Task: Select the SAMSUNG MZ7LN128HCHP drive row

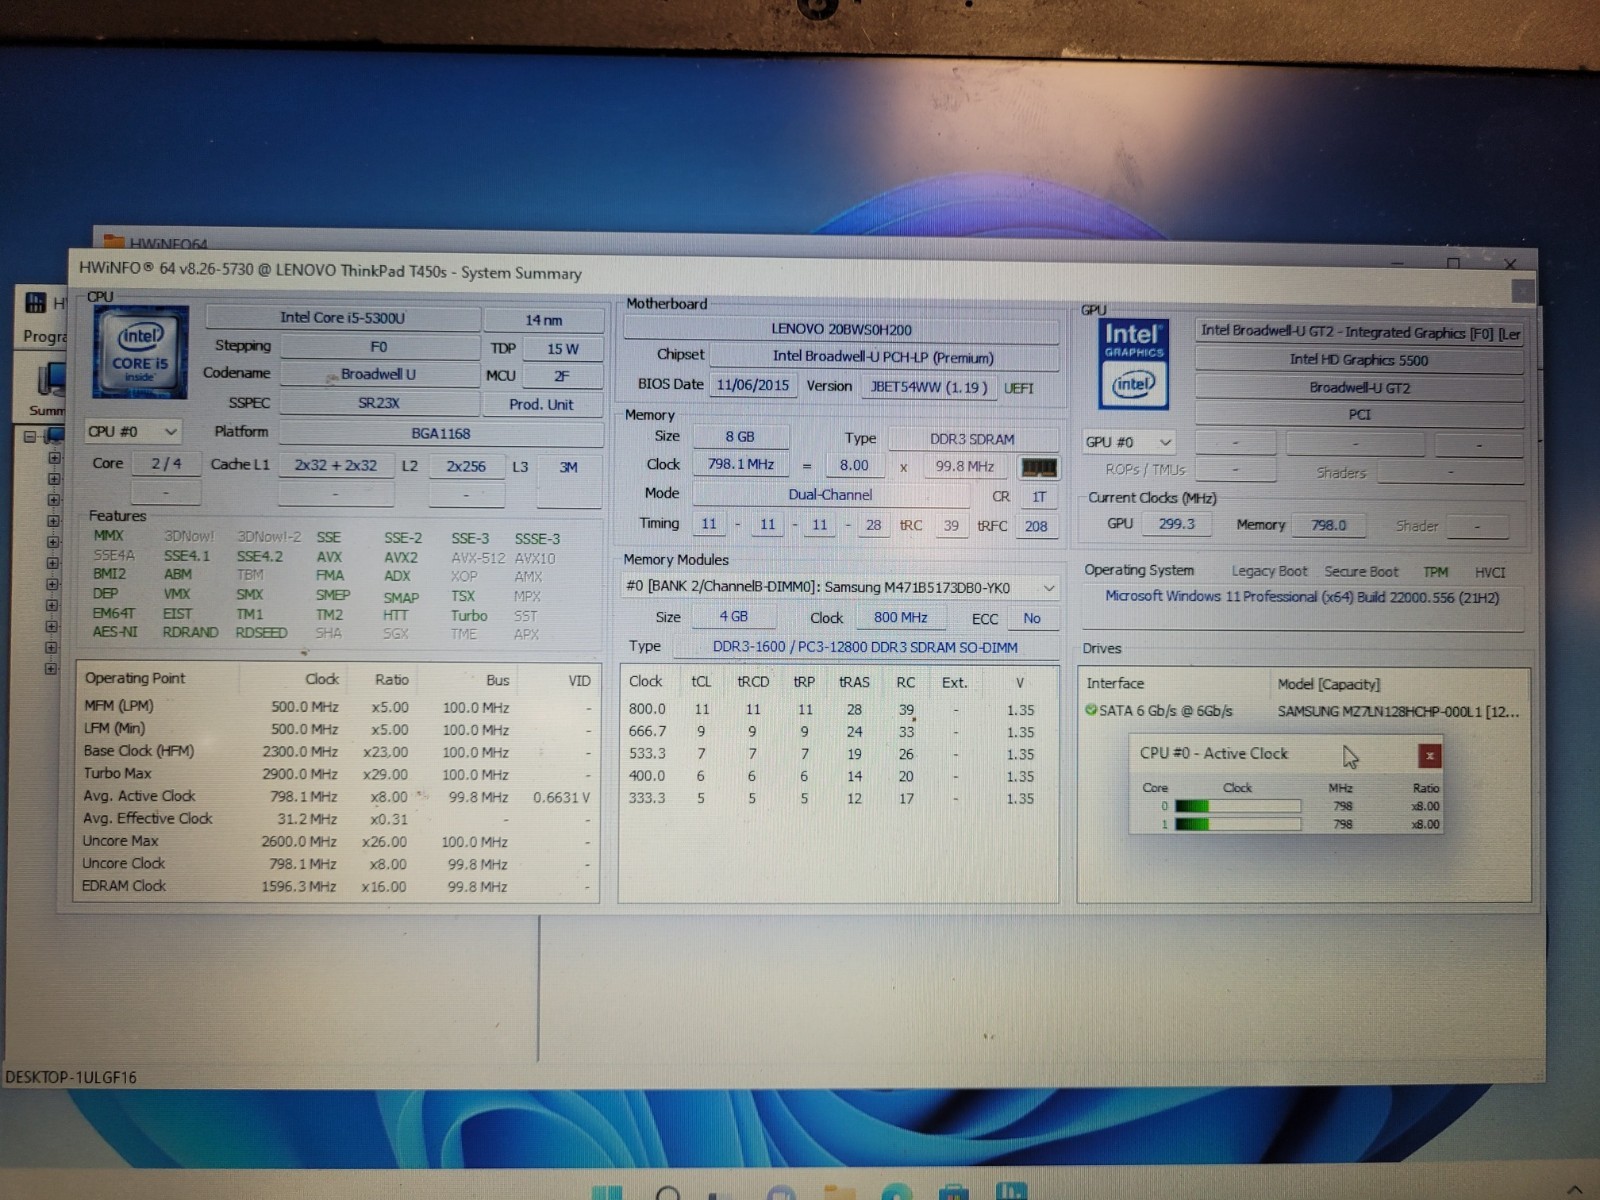Action: pyautogui.click(x=1304, y=711)
